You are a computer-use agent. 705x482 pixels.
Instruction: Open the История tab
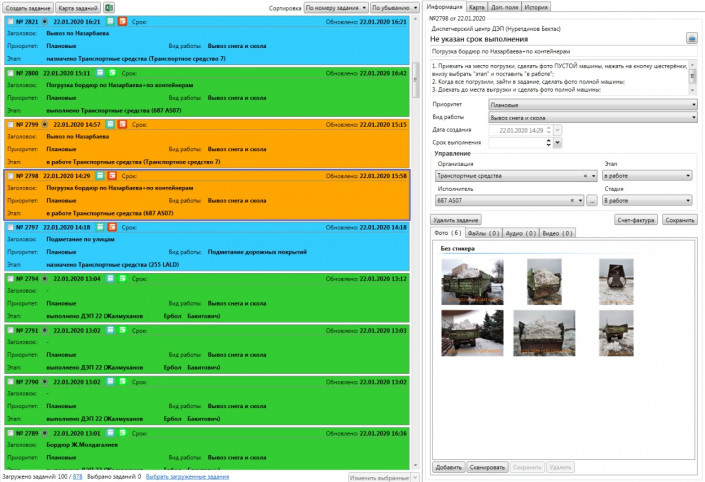536,7
